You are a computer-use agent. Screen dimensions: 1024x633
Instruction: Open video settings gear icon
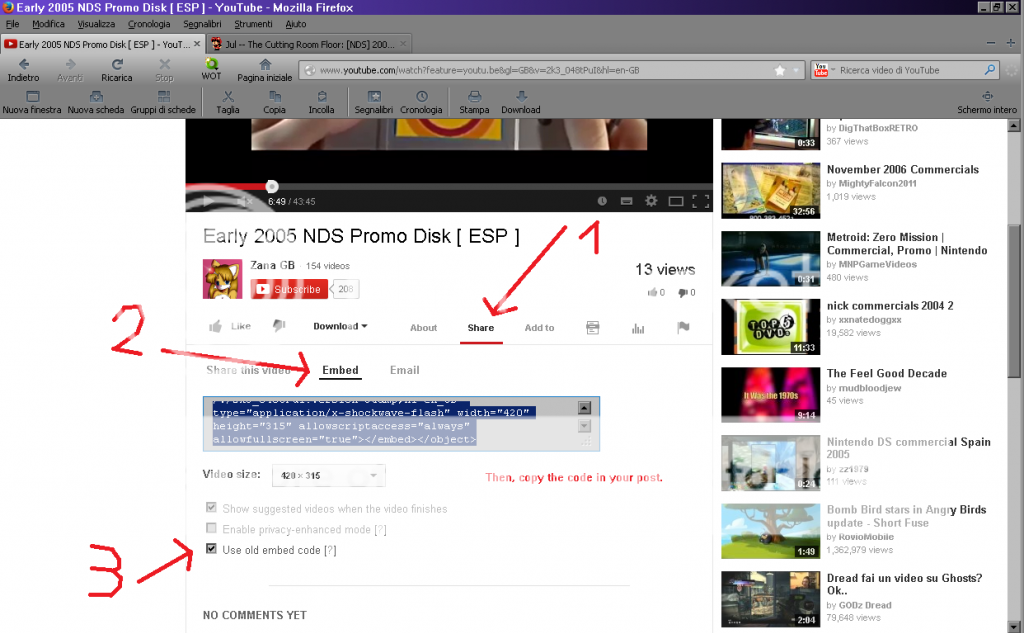click(x=651, y=201)
